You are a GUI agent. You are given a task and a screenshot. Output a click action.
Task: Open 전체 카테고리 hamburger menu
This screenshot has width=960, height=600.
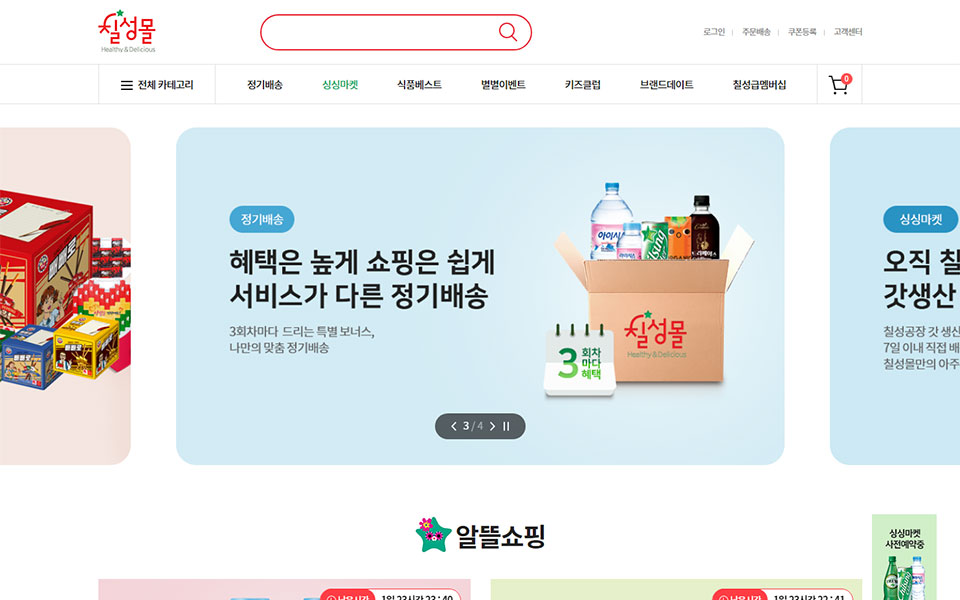pos(157,85)
